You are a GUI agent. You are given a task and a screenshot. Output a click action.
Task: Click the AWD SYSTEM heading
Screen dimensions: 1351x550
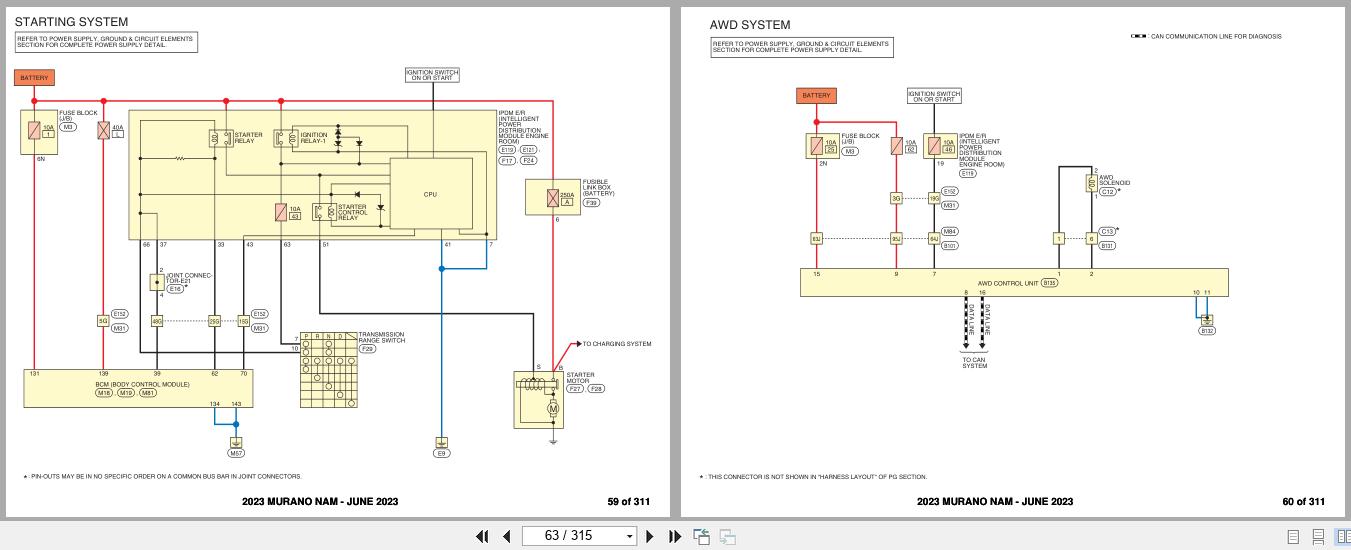pos(750,24)
